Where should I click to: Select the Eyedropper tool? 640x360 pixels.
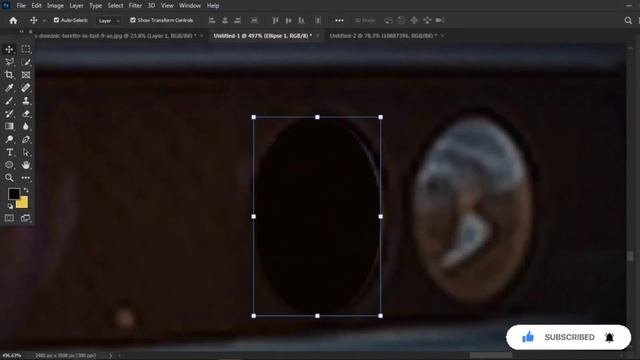point(9,88)
